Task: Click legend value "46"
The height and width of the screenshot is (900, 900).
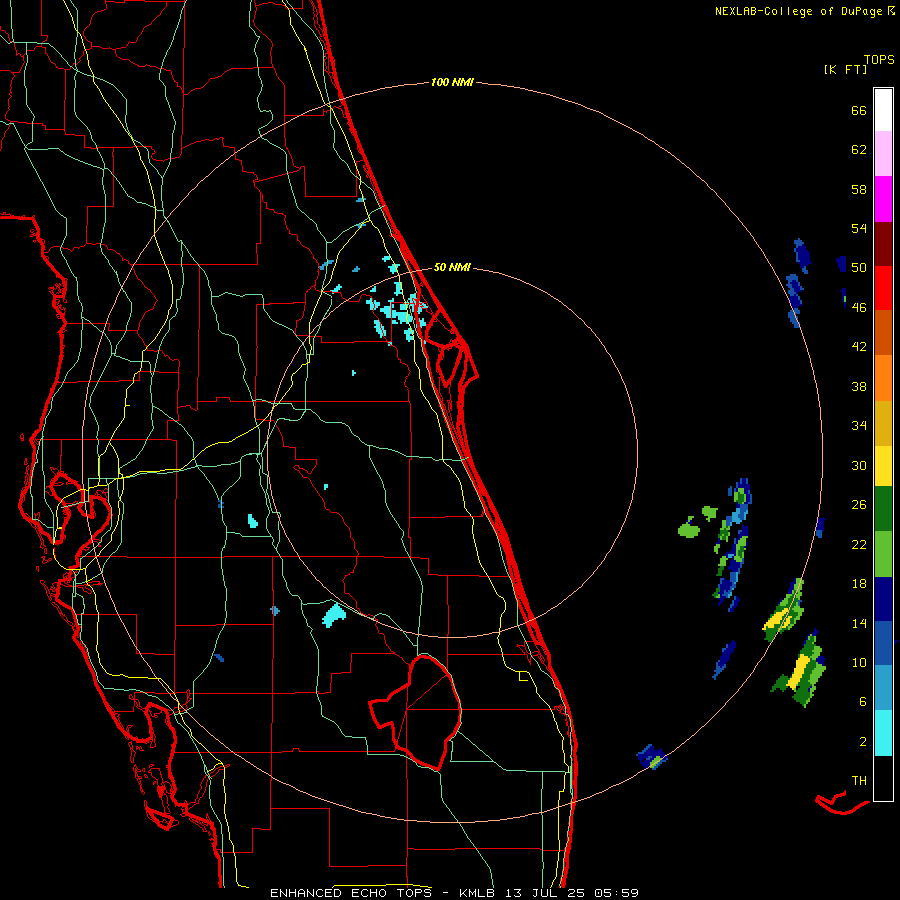Action: point(859,308)
